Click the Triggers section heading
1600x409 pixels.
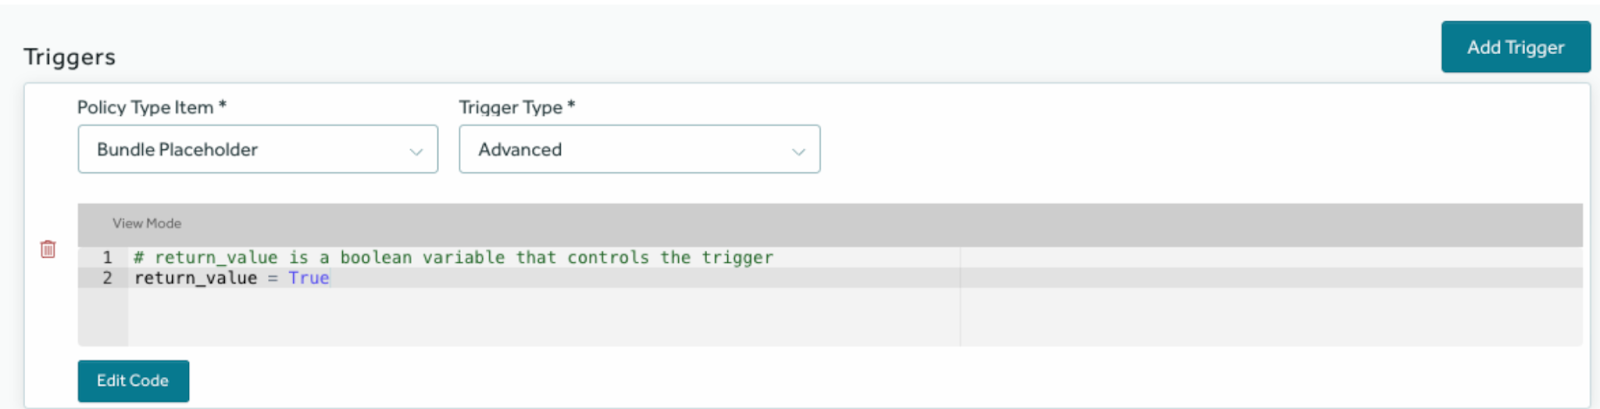pos(70,57)
